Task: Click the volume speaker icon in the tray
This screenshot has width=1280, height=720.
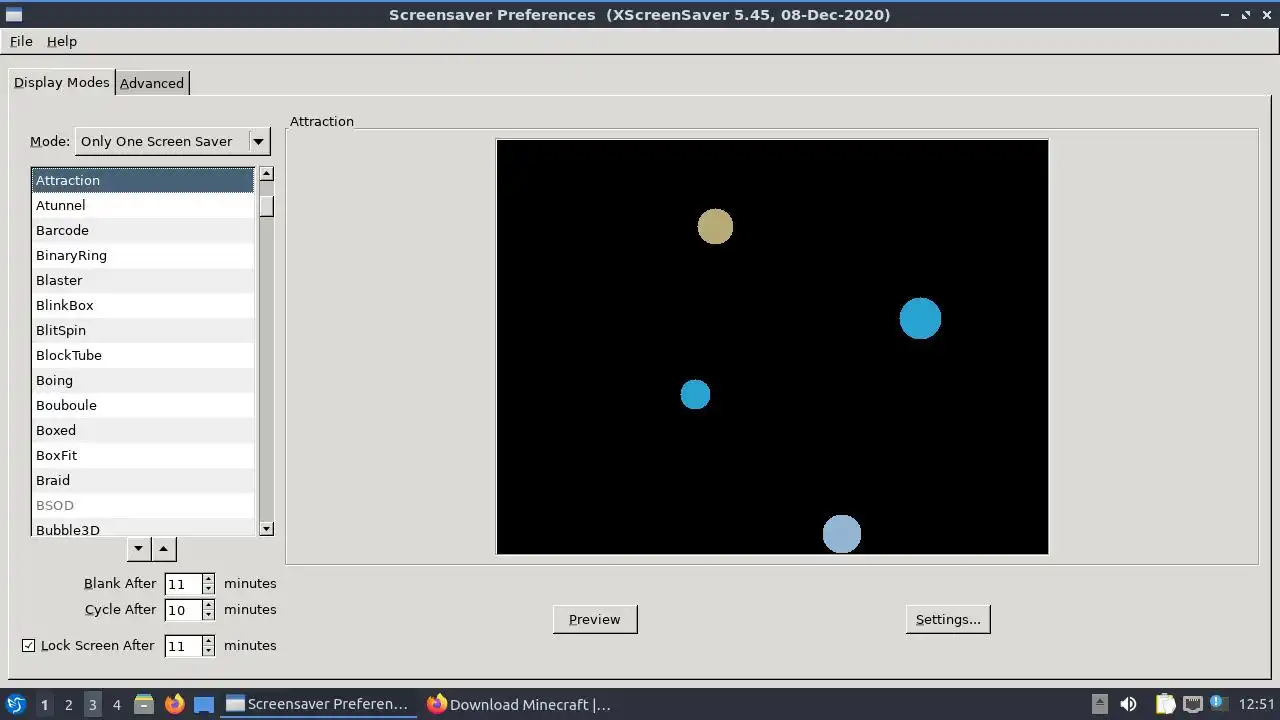Action: coord(1128,704)
